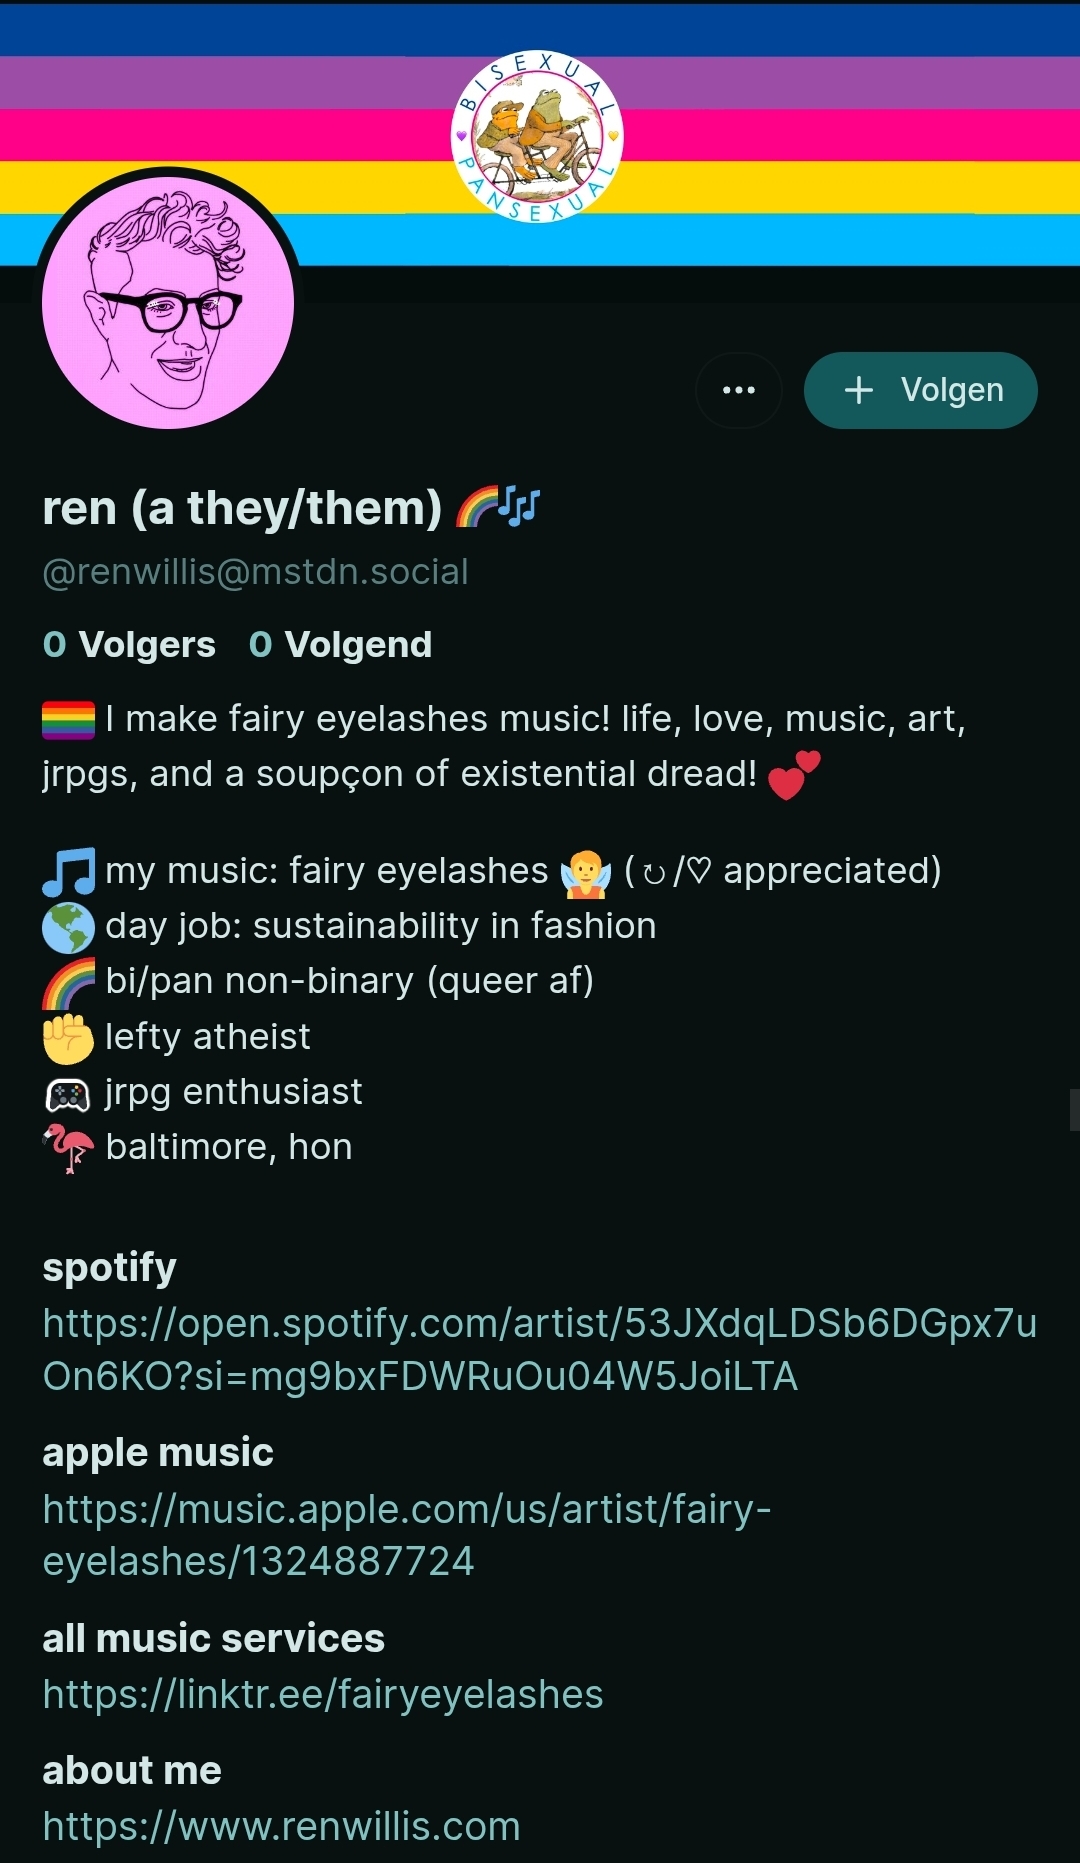1080x1863 pixels.
Task: Click the globe emoji beside day job
Action: click(x=68, y=927)
